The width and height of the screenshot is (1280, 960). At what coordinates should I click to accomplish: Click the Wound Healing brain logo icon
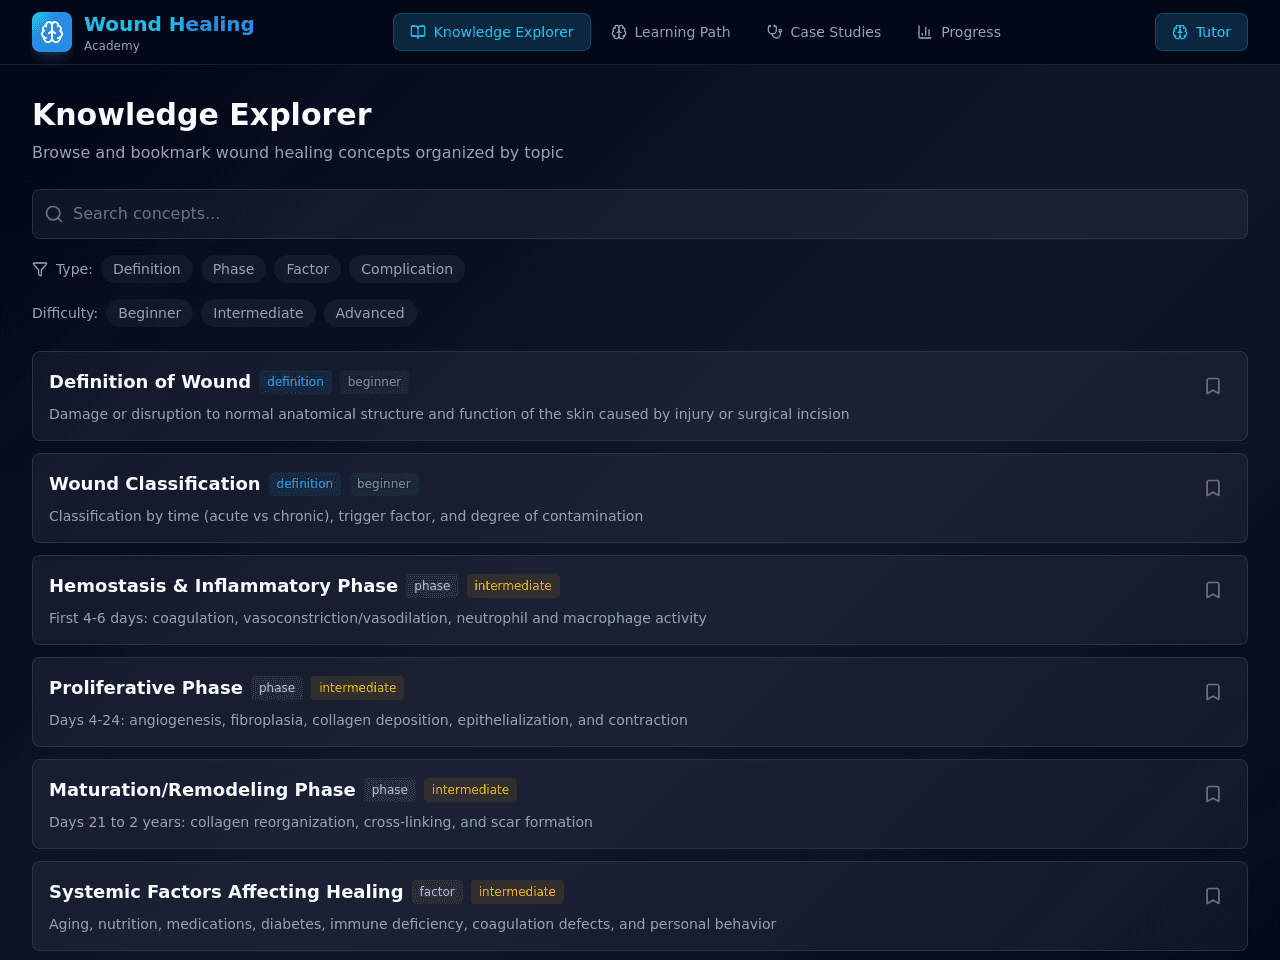click(52, 32)
